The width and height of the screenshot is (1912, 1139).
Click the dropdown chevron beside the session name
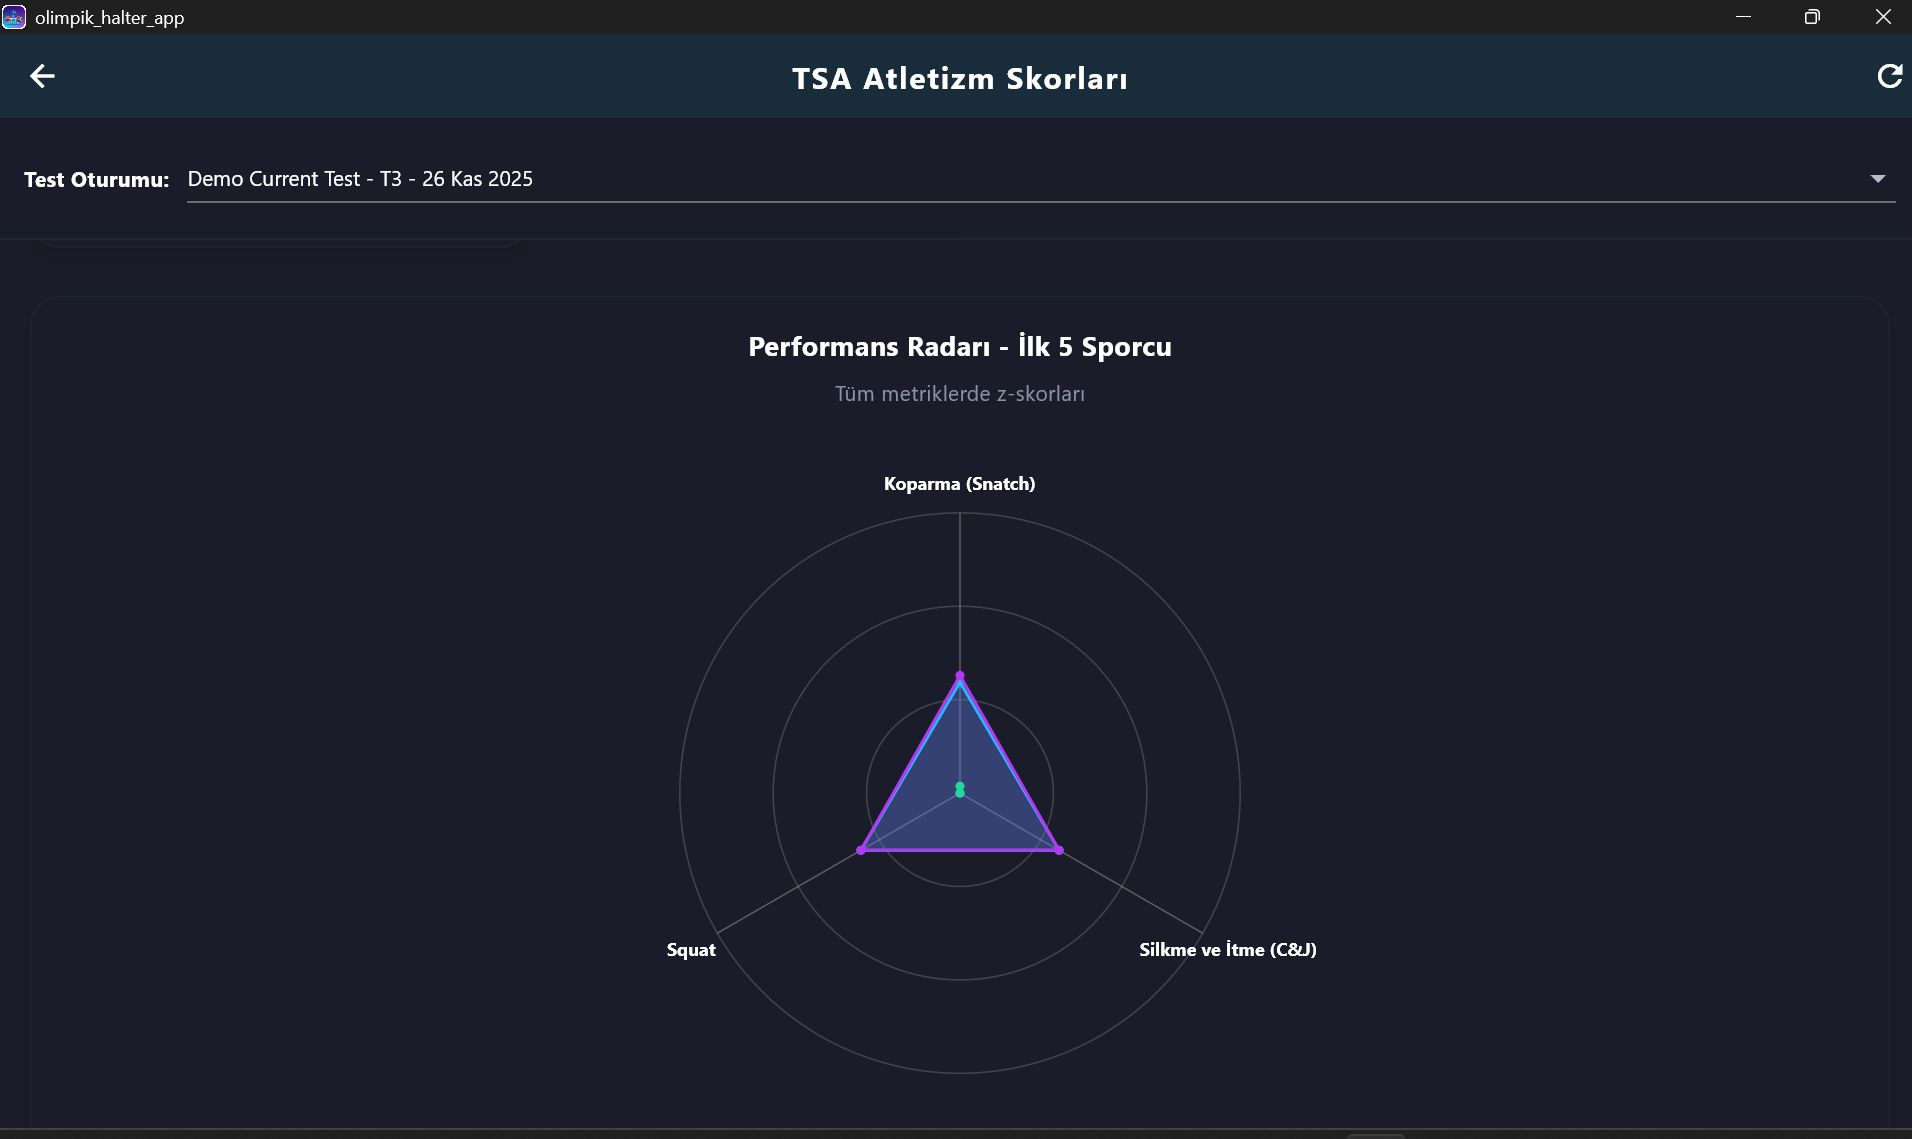point(1878,178)
